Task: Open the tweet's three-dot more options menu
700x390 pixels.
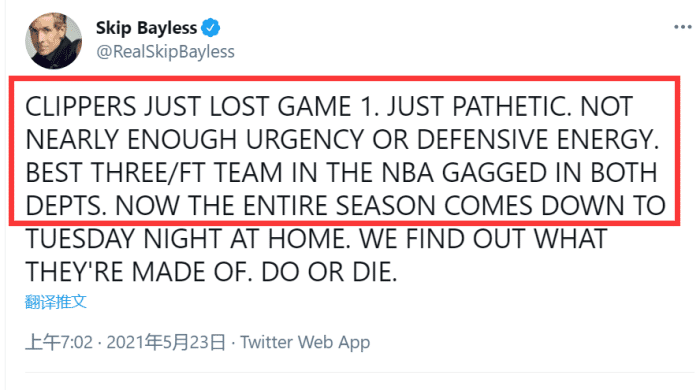Action: coord(683,27)
